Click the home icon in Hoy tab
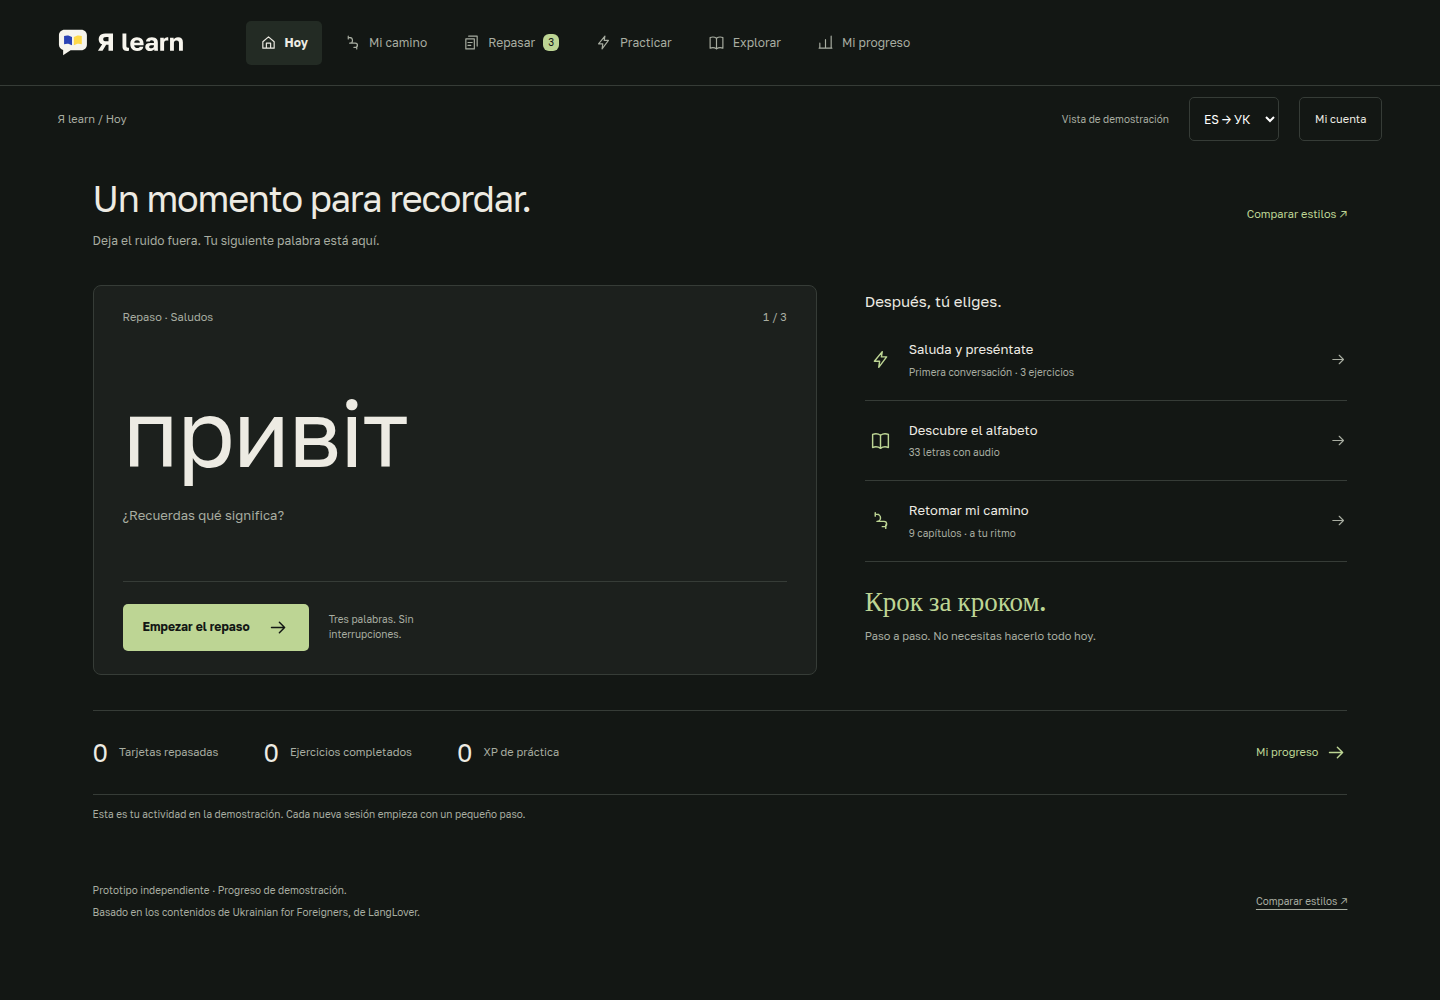Image resolution: width=1440 pixels, height=1000 pixels. [x=268, y=43]
